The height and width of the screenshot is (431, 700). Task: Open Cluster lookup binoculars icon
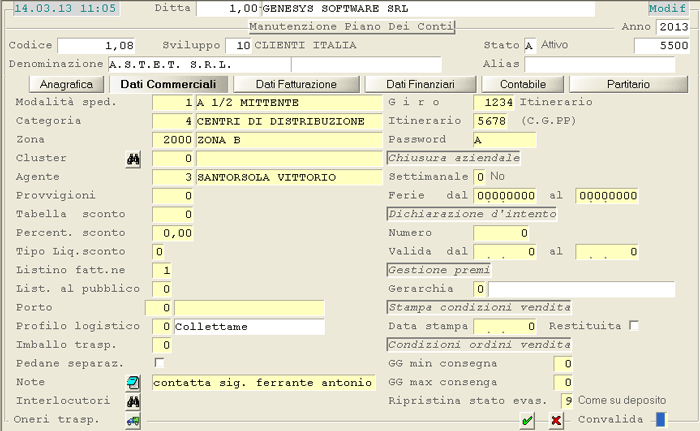pos(132,159)
